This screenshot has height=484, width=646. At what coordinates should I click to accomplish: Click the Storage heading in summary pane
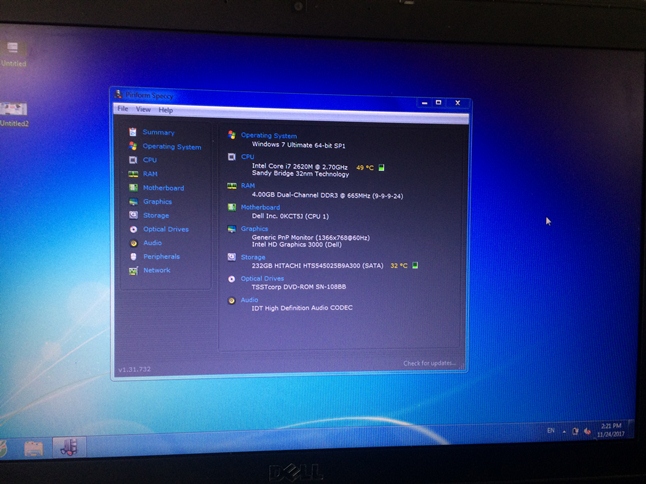tap(253, 257)
